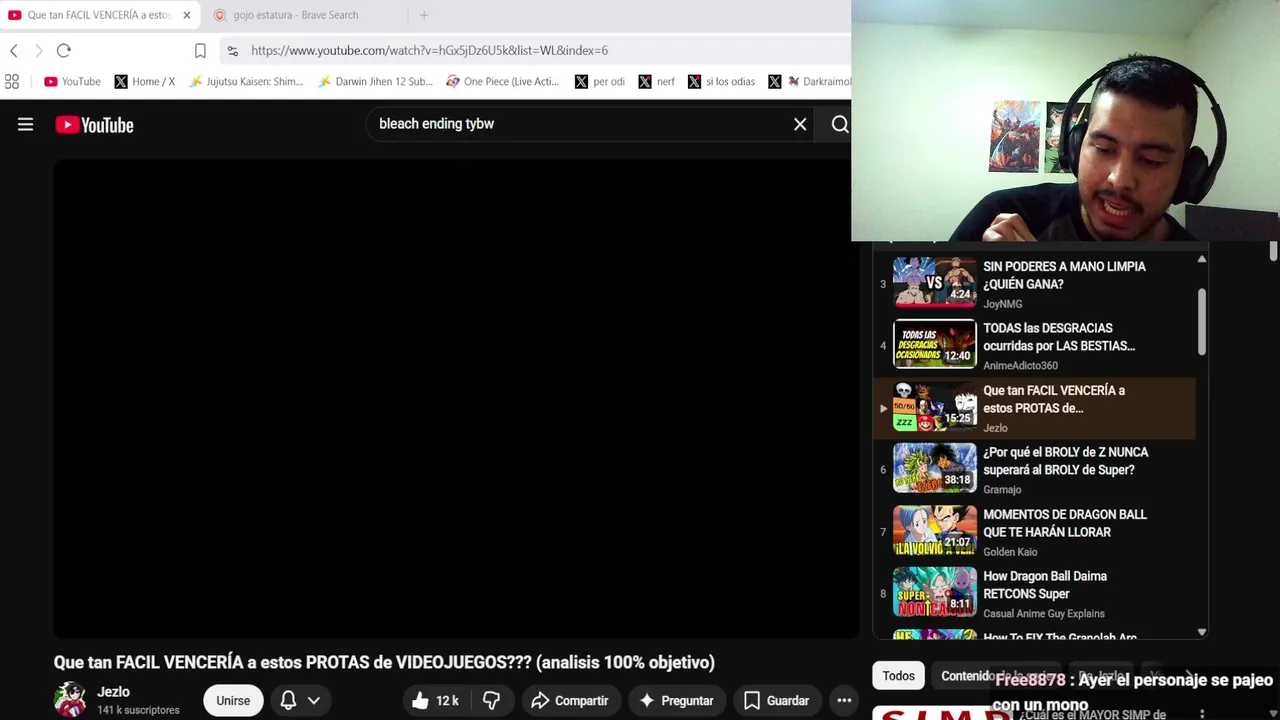
Task: Click the black video player area
Action: point(456,398)
